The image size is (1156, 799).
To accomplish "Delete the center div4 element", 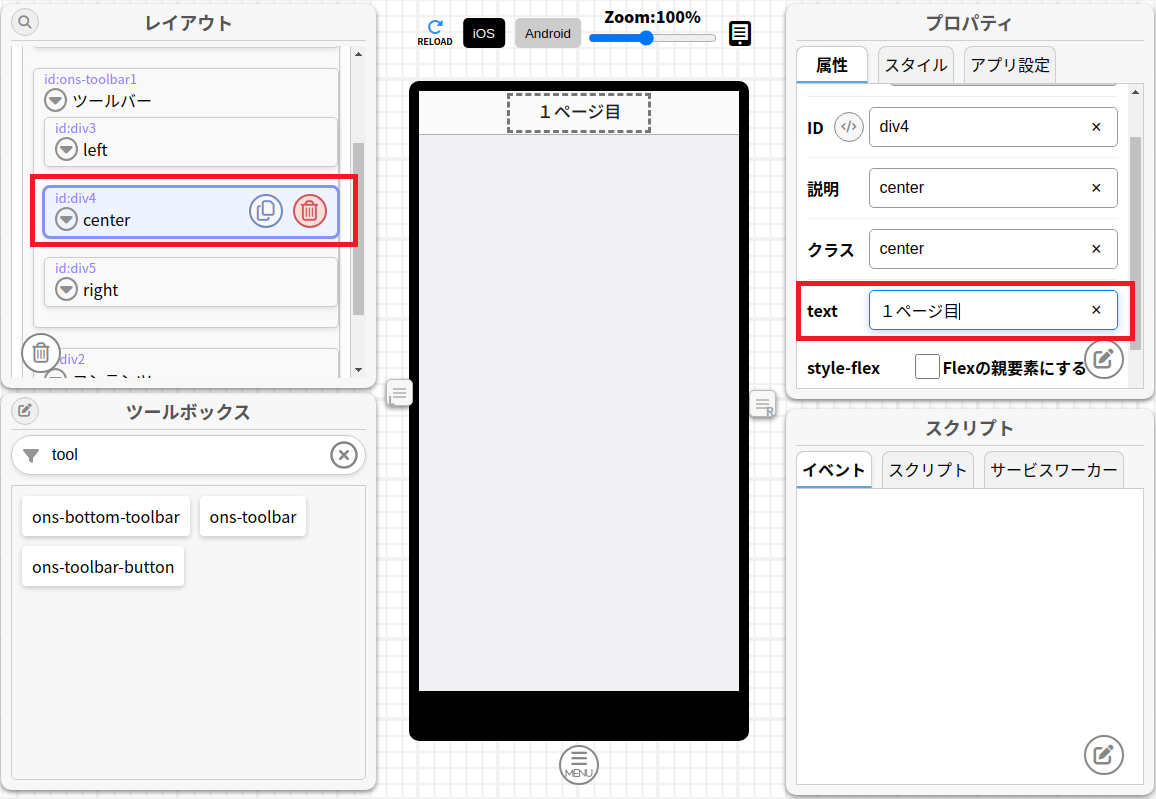I will pyautogui.click(x=310, y=211).
